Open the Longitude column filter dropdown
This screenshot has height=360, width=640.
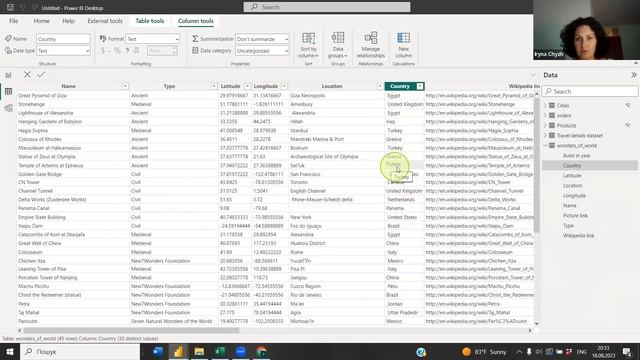[284, 86]
